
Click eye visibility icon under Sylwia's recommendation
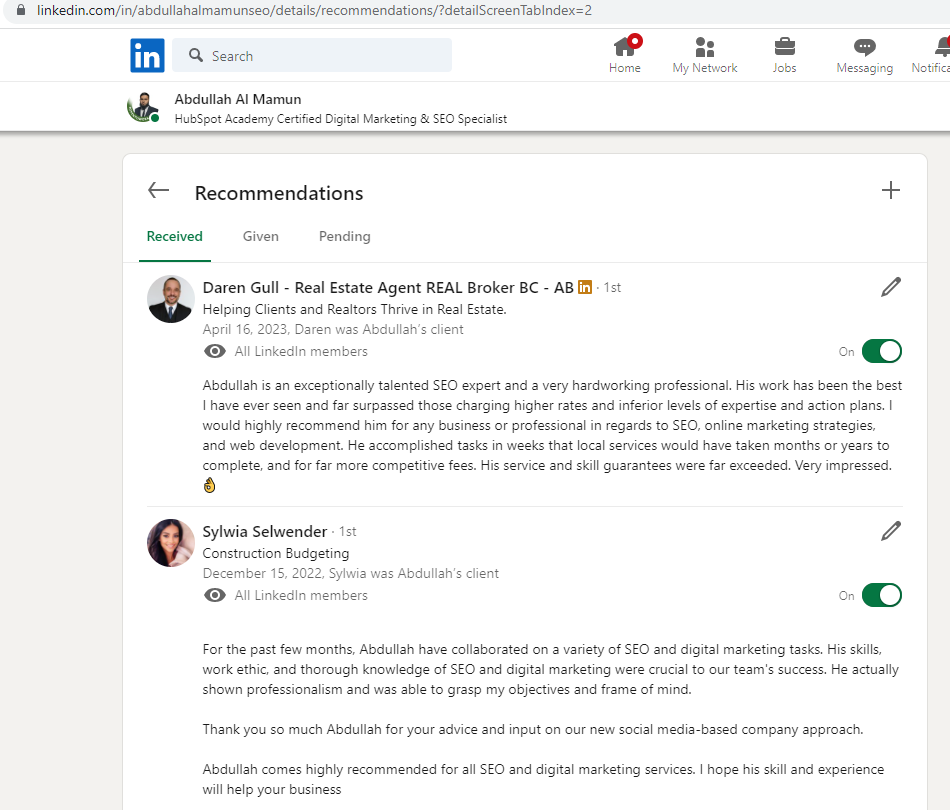(214, 596)
